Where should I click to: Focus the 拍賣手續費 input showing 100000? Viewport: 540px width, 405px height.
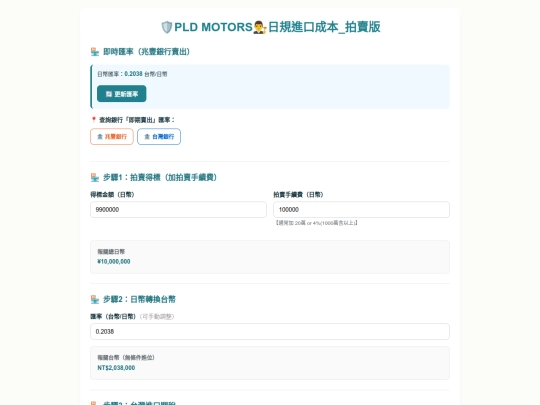pyautogui.click(x=362, y=209)
